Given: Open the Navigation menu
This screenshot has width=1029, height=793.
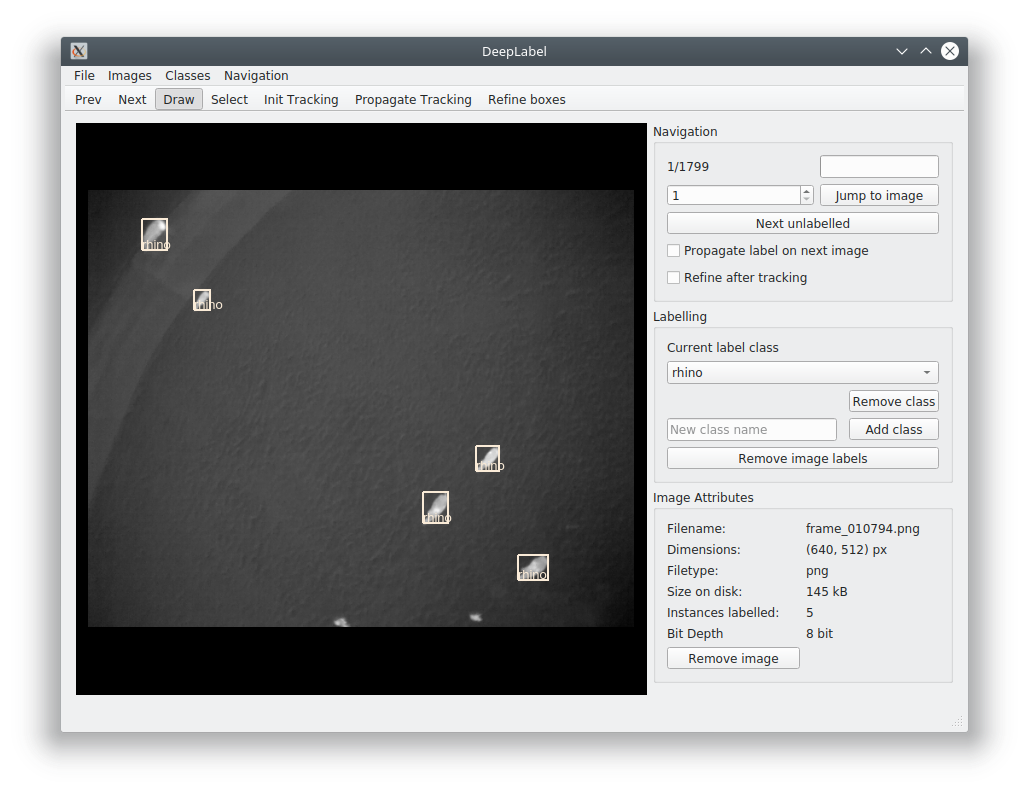Looking at the screenshot, I should (x=256, y=75).
